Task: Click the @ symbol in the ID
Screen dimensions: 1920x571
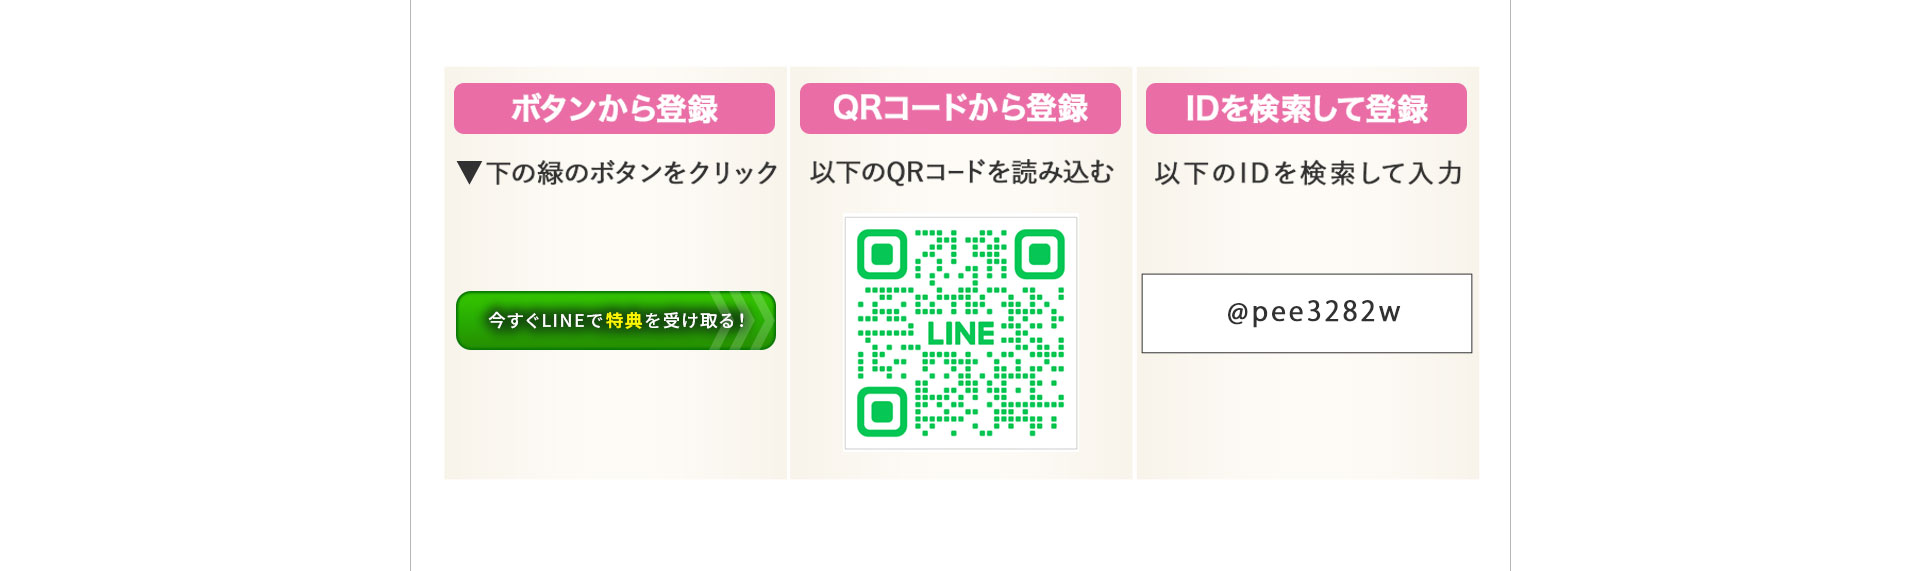Action: (x=1238, y=313)
